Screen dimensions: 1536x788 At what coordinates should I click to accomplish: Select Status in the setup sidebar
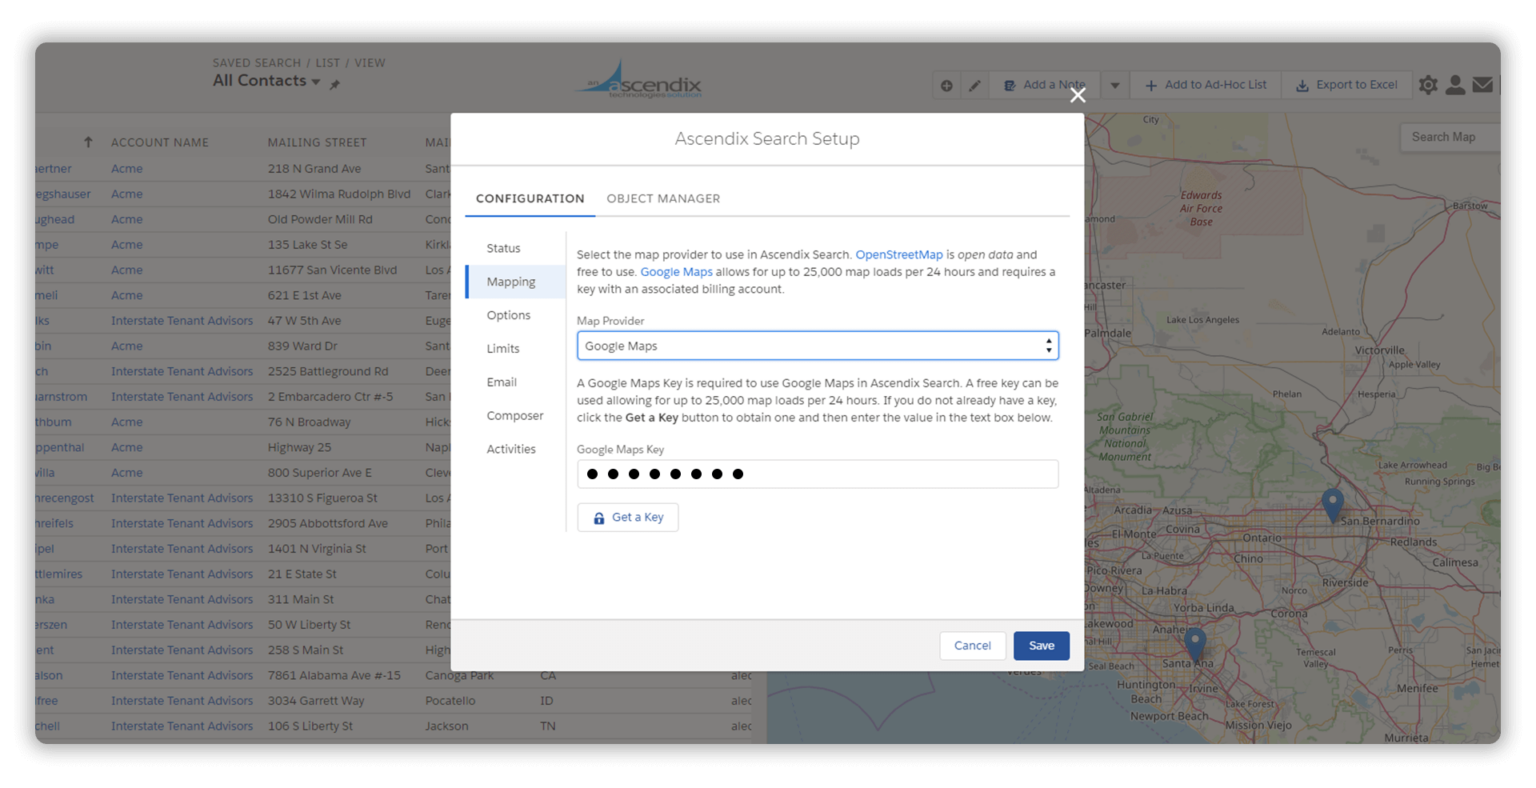click(503, 248)
